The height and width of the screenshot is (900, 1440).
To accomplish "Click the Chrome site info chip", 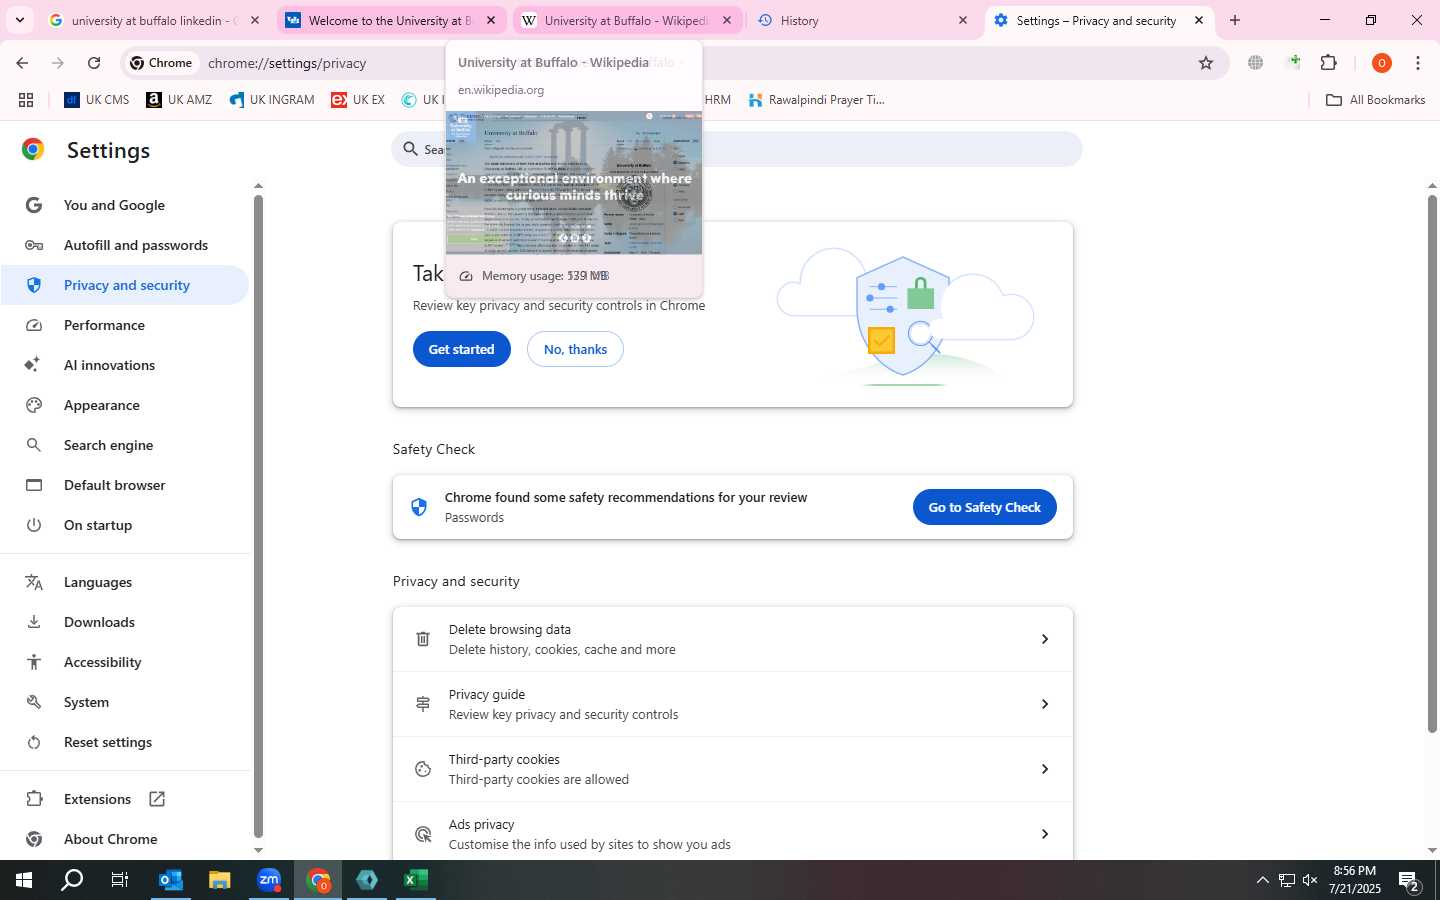I will click(x=162, y=63).
